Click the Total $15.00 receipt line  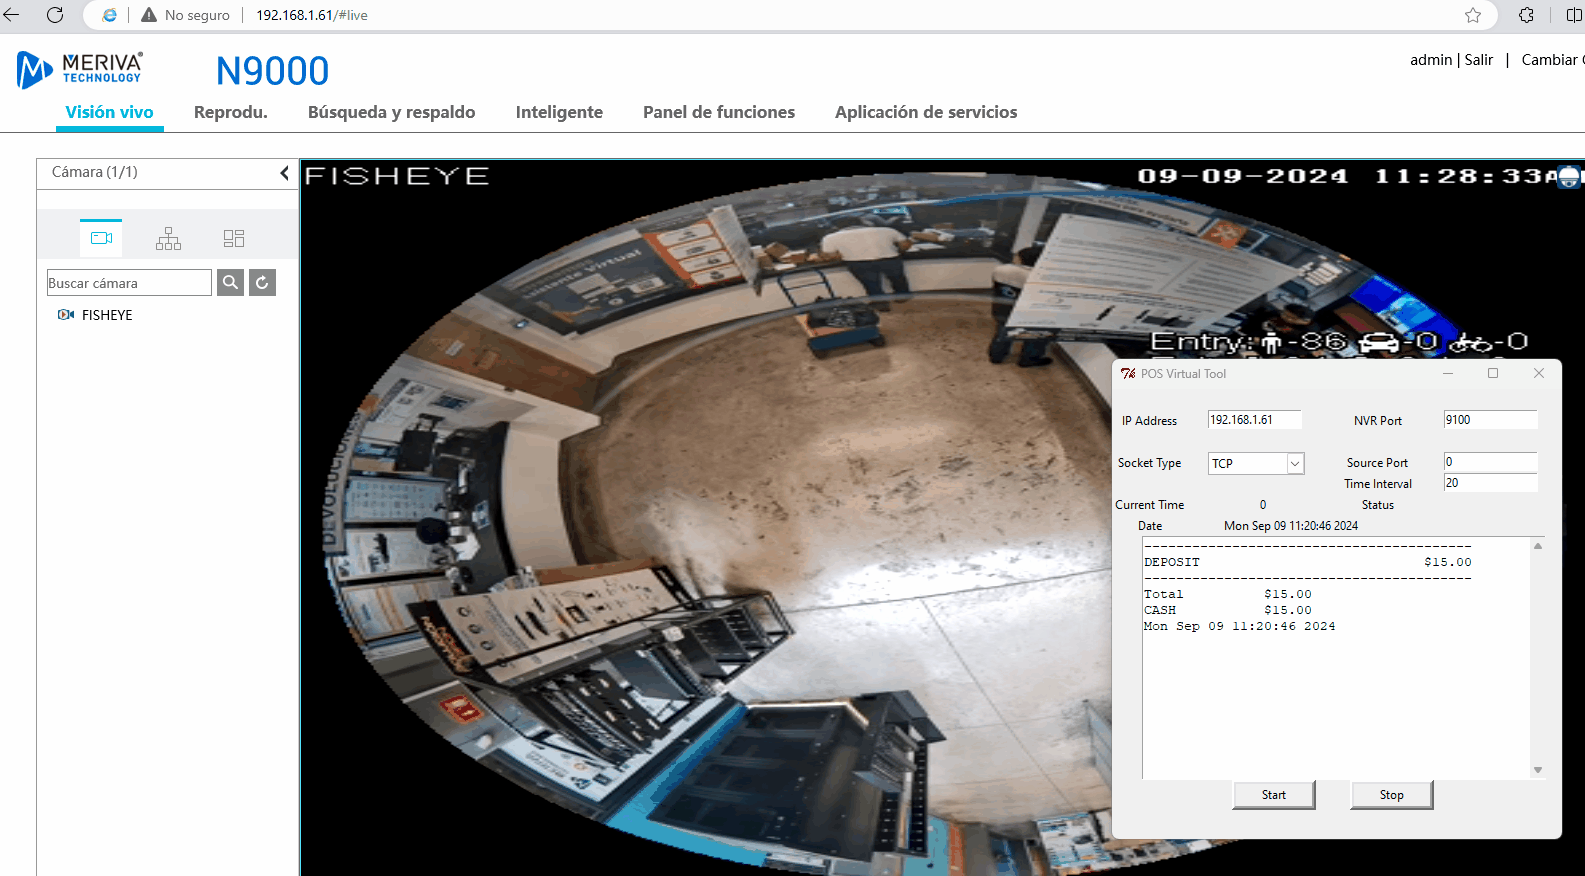coord(1228,594)
